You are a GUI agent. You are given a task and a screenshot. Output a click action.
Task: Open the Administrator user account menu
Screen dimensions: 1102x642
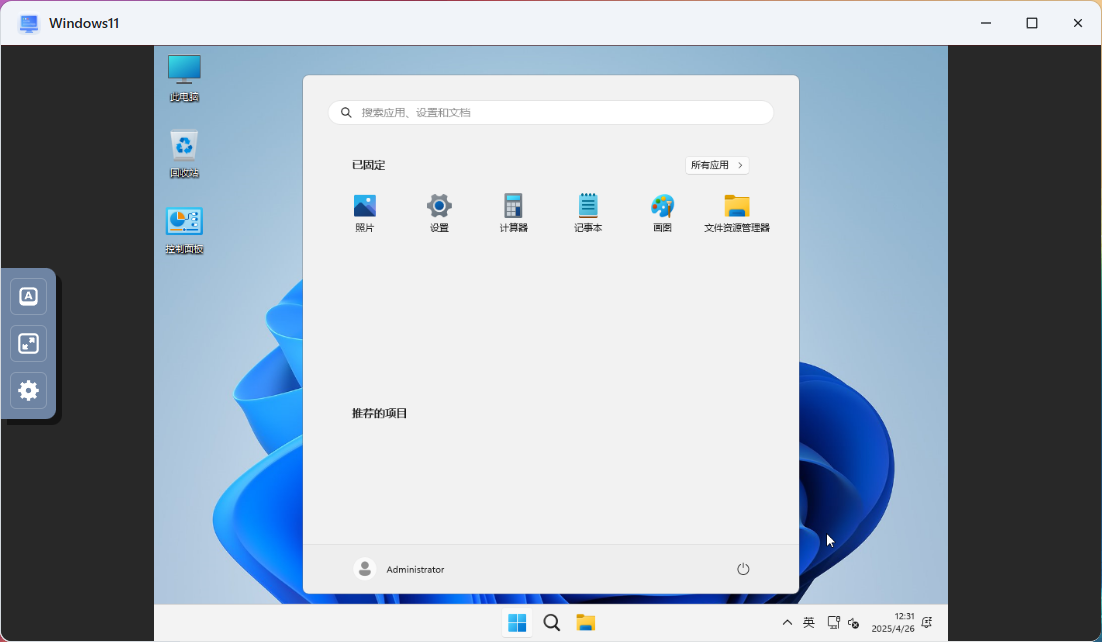[x=399, y=569]
